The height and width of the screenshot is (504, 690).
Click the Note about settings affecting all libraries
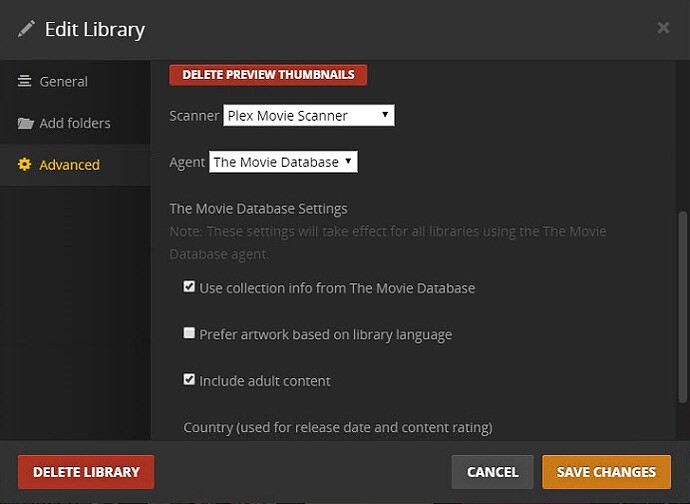388,243
